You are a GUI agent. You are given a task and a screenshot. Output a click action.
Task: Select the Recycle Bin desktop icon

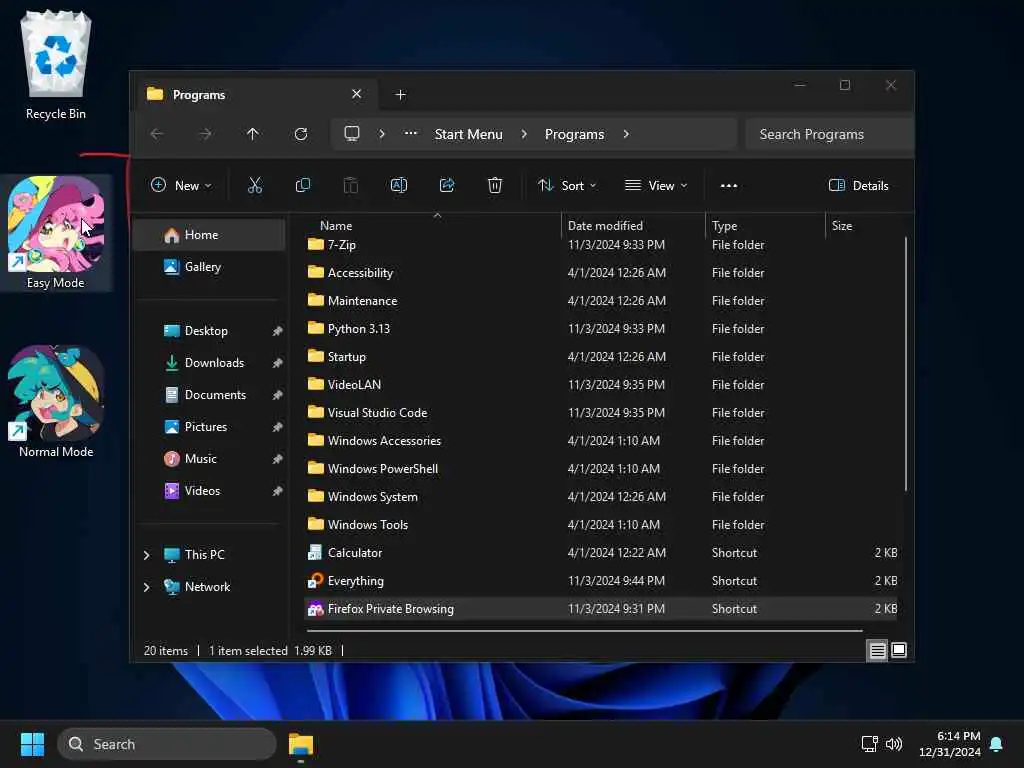56,65
